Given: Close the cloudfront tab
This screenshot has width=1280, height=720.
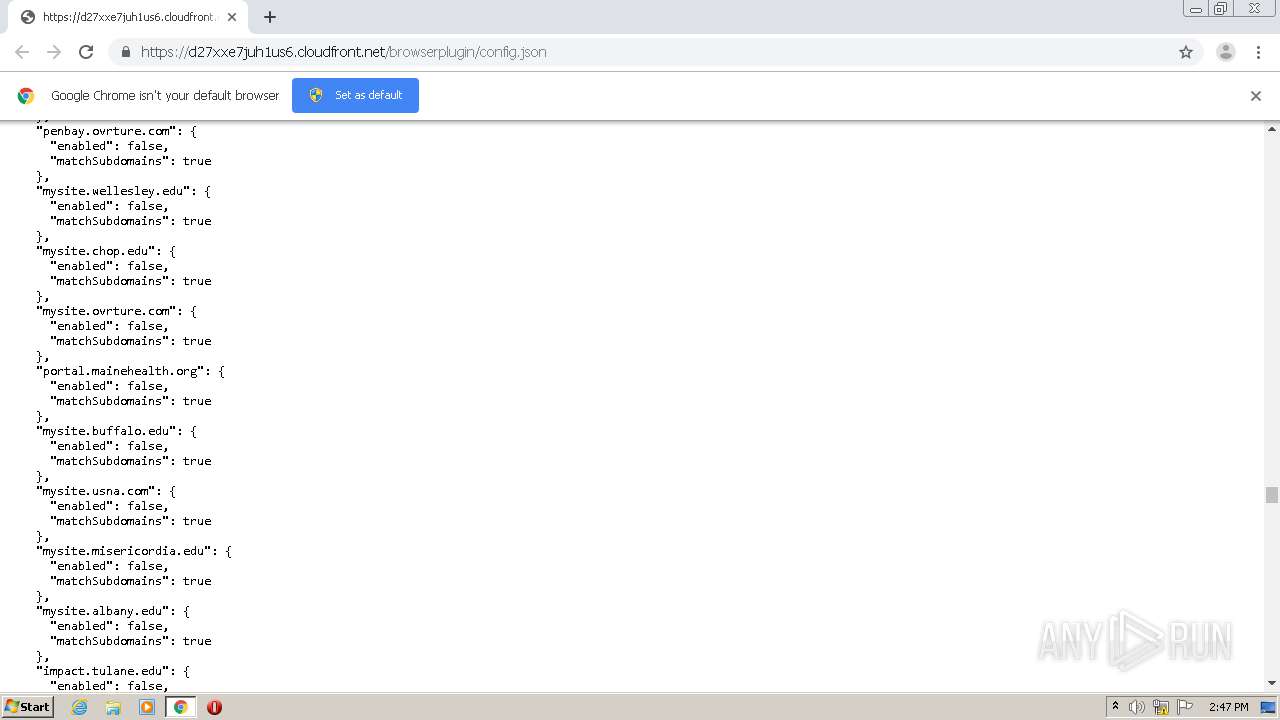Looking at the screenshot, I should coord(232,17).
